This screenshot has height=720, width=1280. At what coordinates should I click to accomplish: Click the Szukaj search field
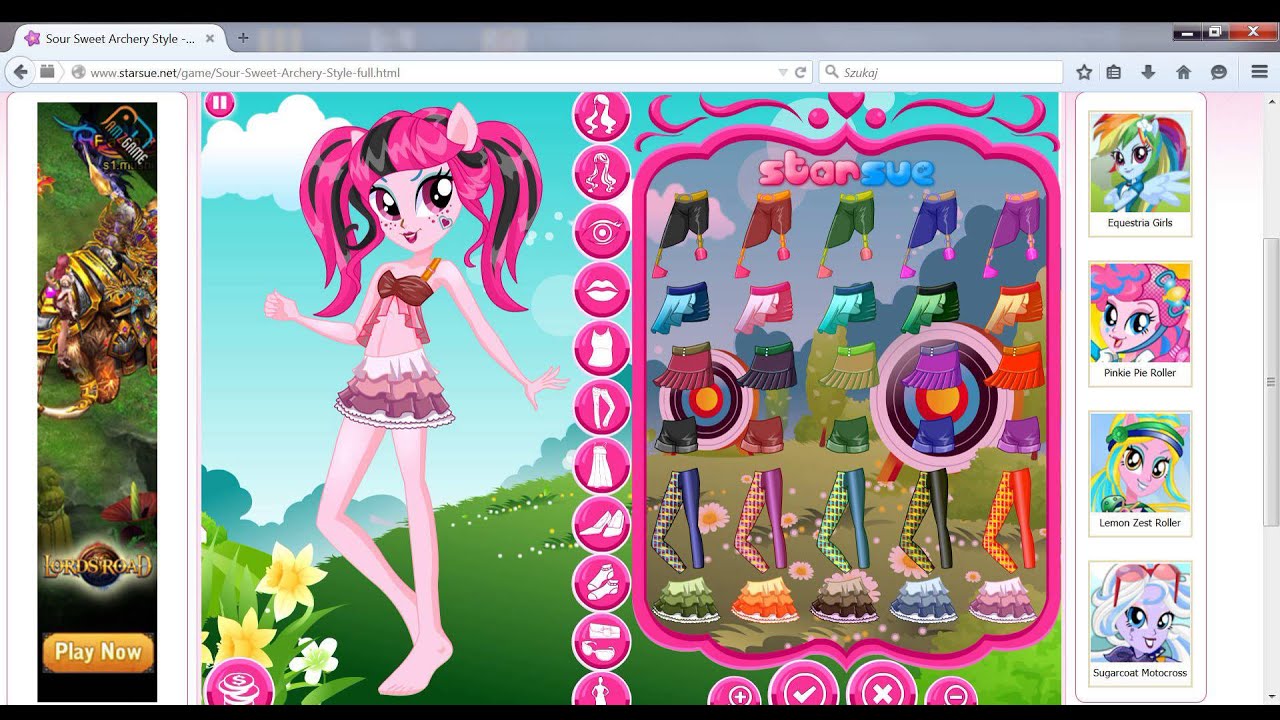coord(941,72)
